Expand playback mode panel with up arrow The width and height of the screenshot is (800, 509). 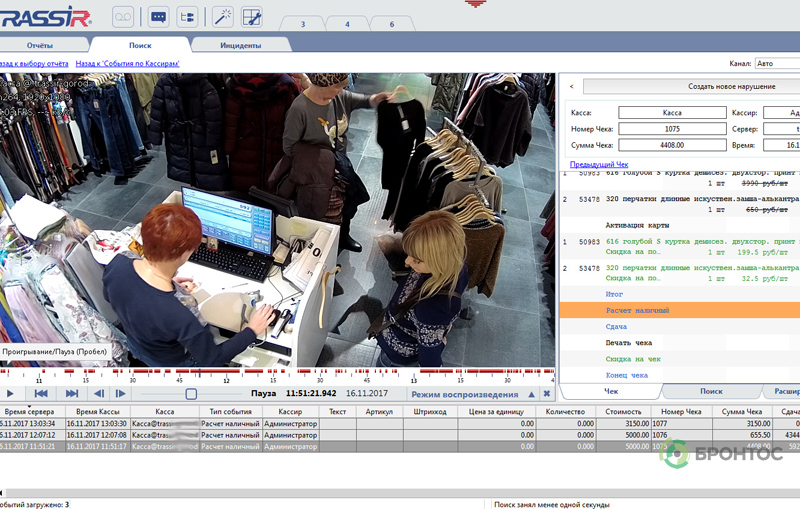531,394
